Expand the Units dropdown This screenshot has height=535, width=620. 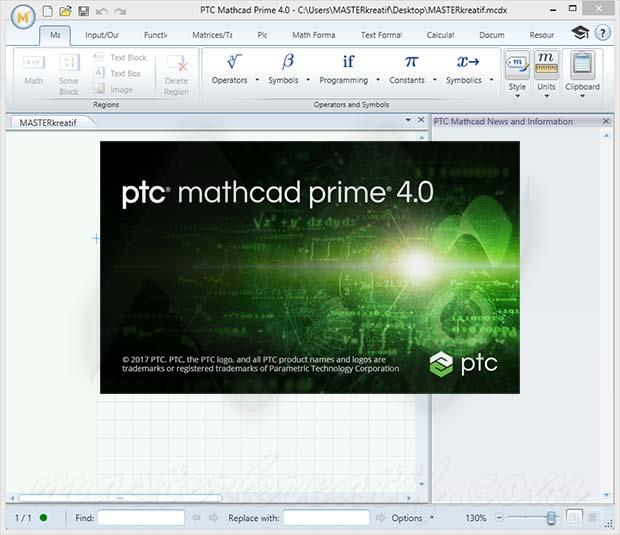546,87
